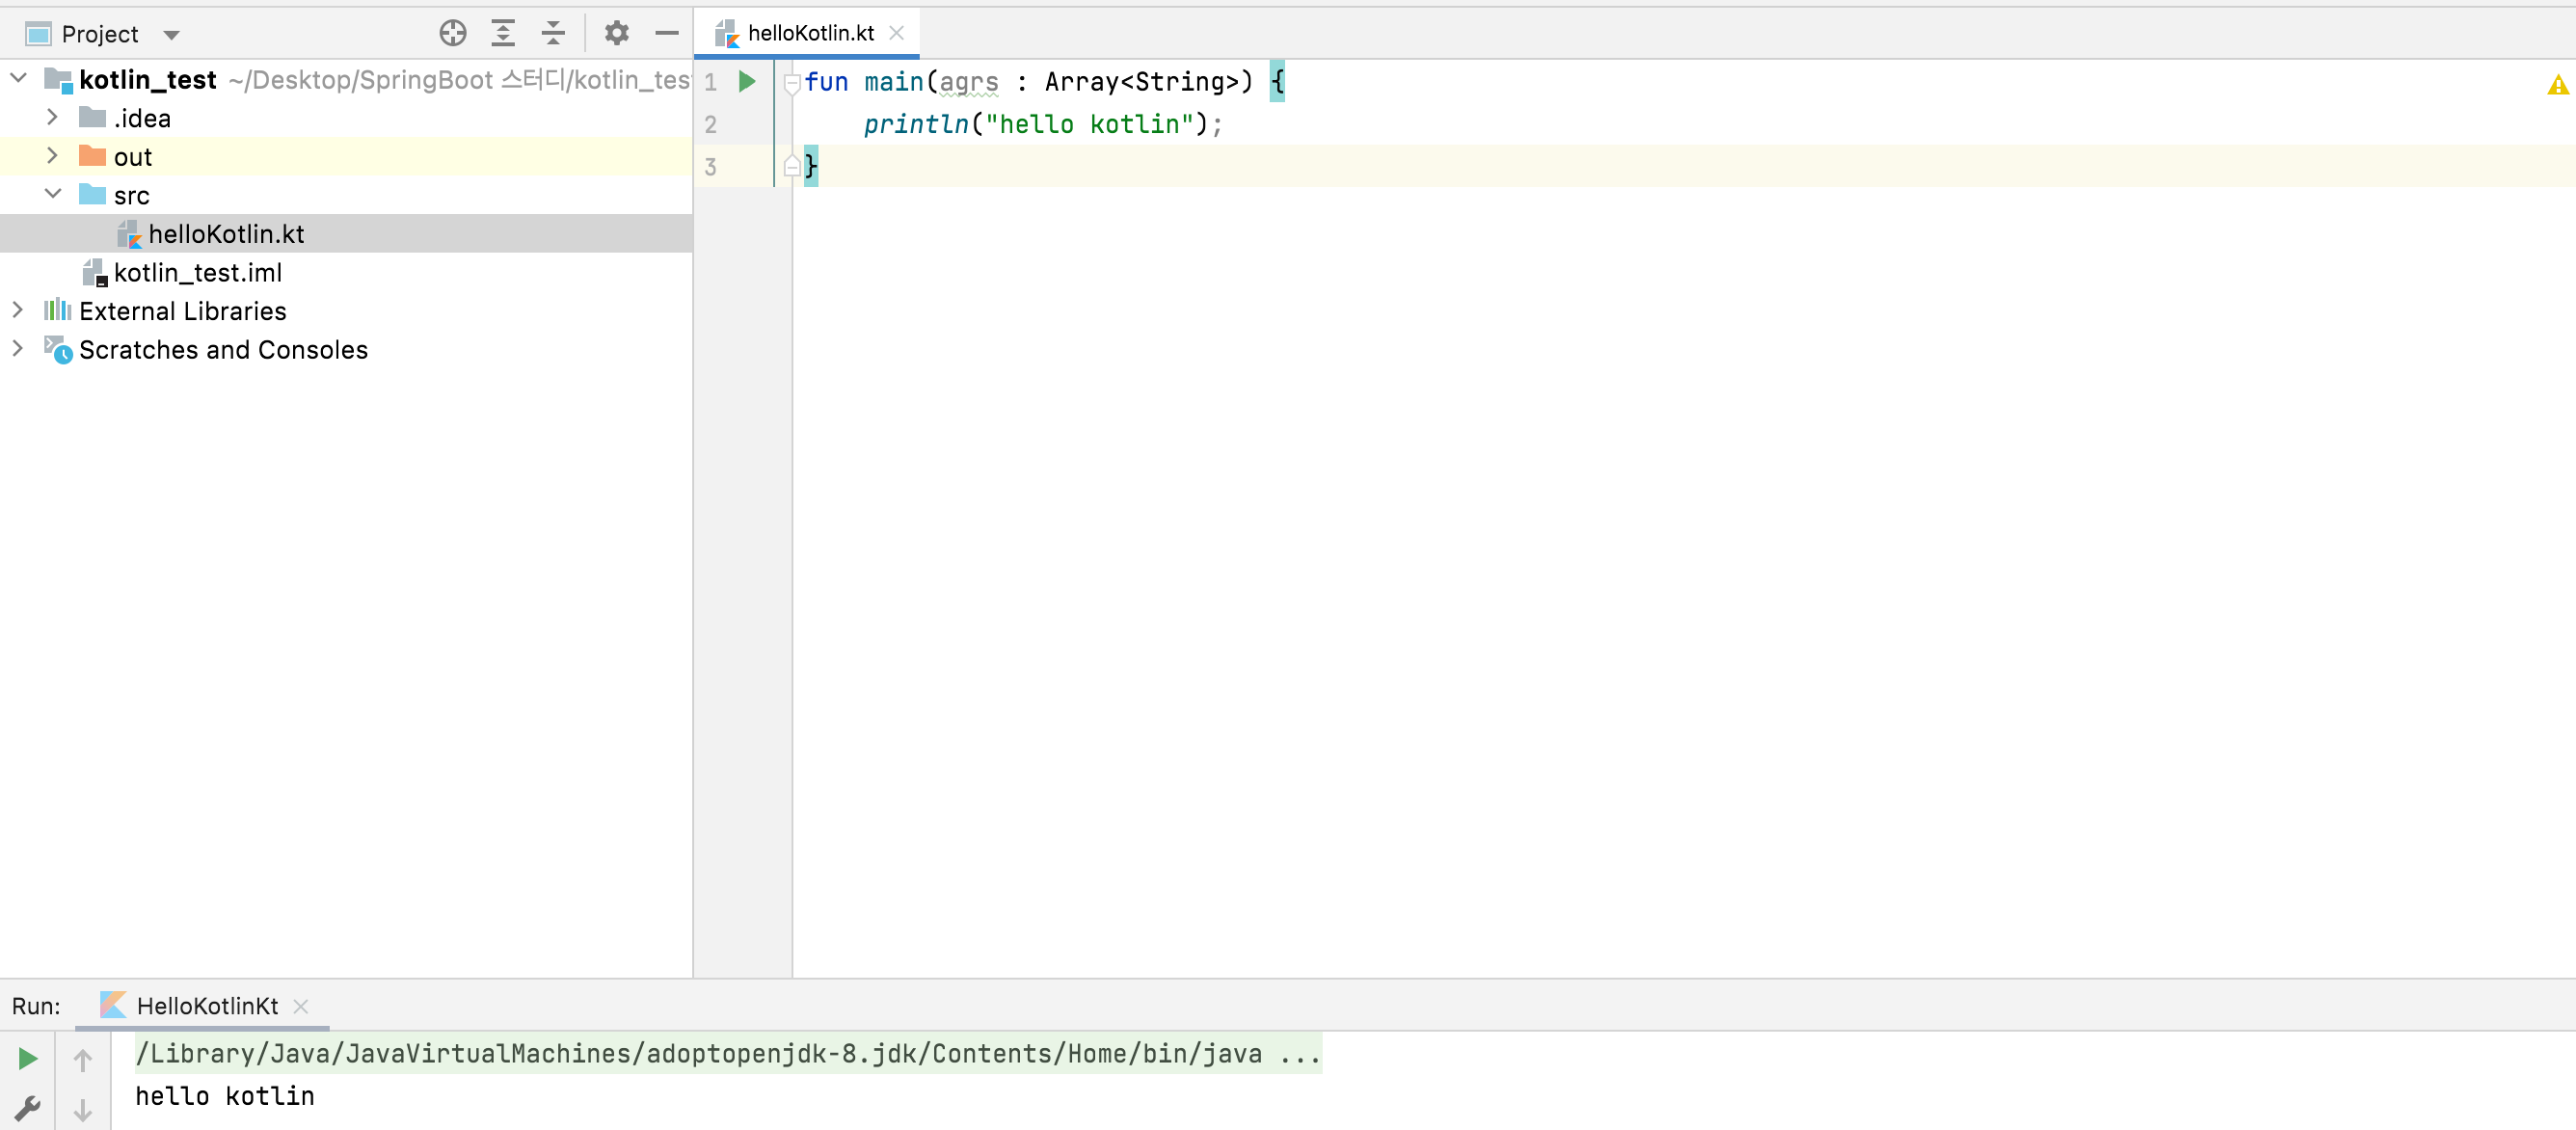Viewport: 2576px width, 1130px height.
Task: Open Project panel settings gear
Action: click(616, 33)
